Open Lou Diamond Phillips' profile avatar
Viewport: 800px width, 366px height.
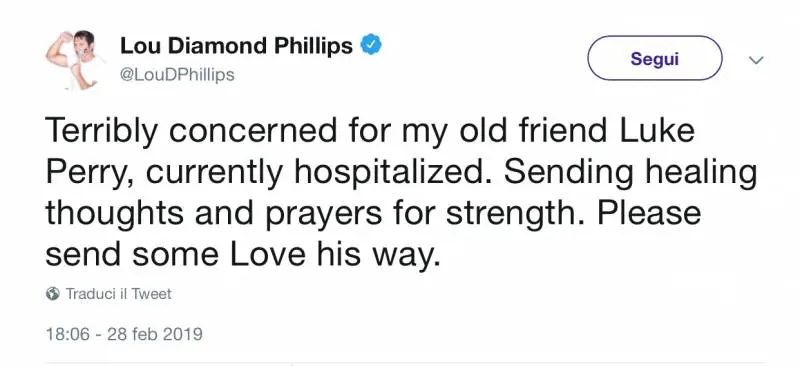point(73,60)
